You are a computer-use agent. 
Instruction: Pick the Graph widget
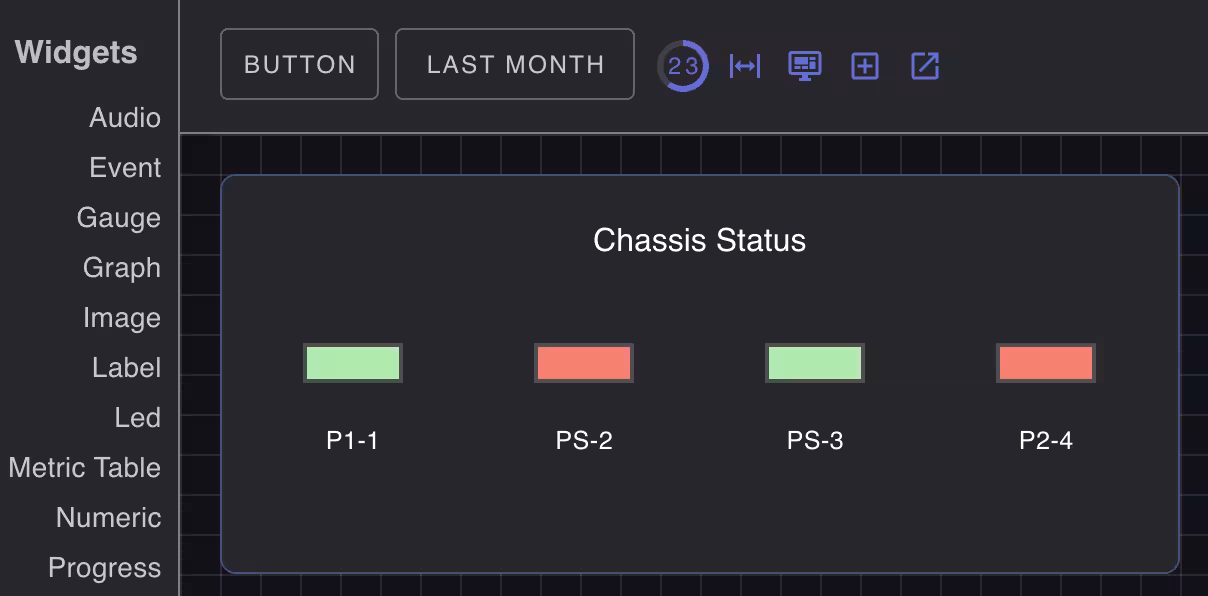pyautogui.click(x=122, y=268)
